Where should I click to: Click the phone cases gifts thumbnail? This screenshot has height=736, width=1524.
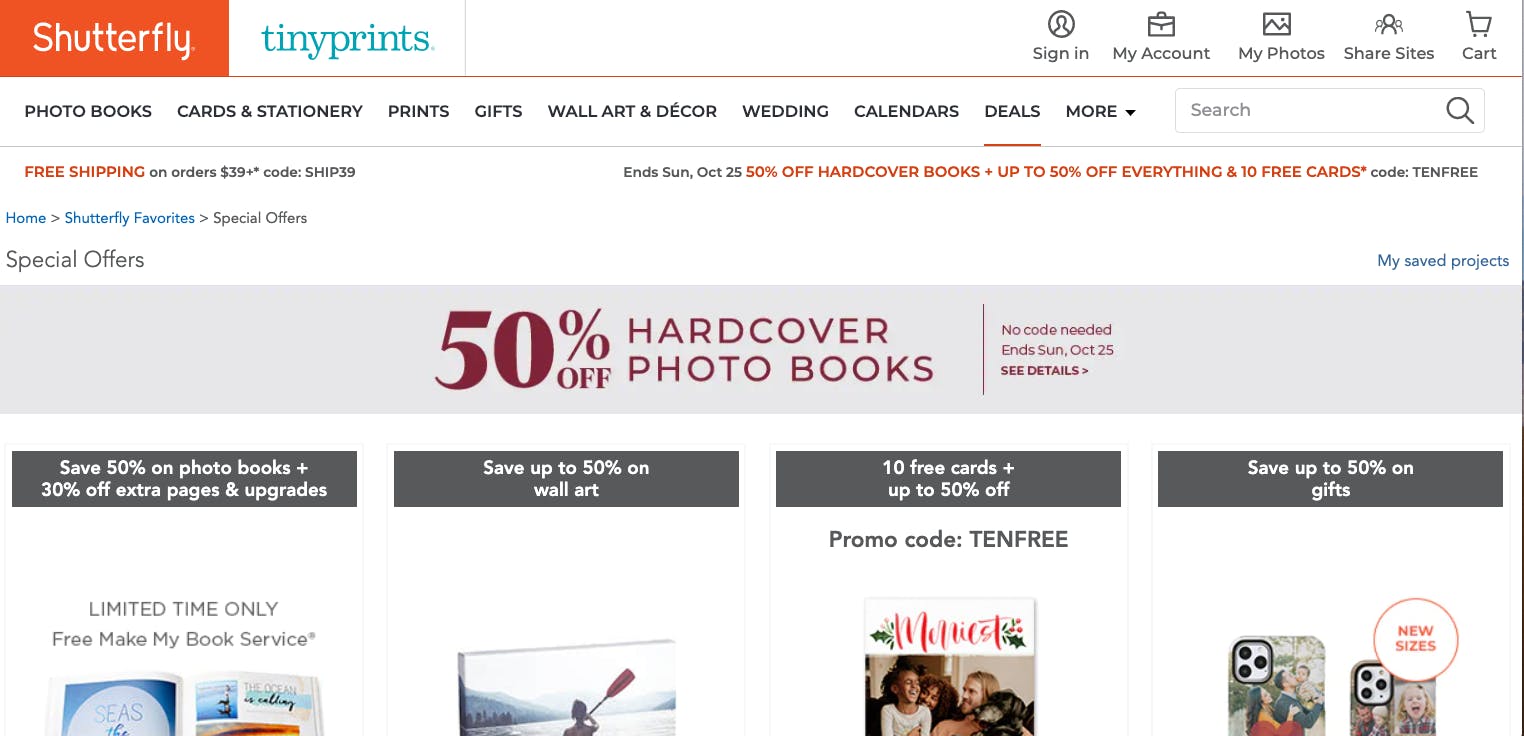pyautogui.click(x=1330, y=668)
